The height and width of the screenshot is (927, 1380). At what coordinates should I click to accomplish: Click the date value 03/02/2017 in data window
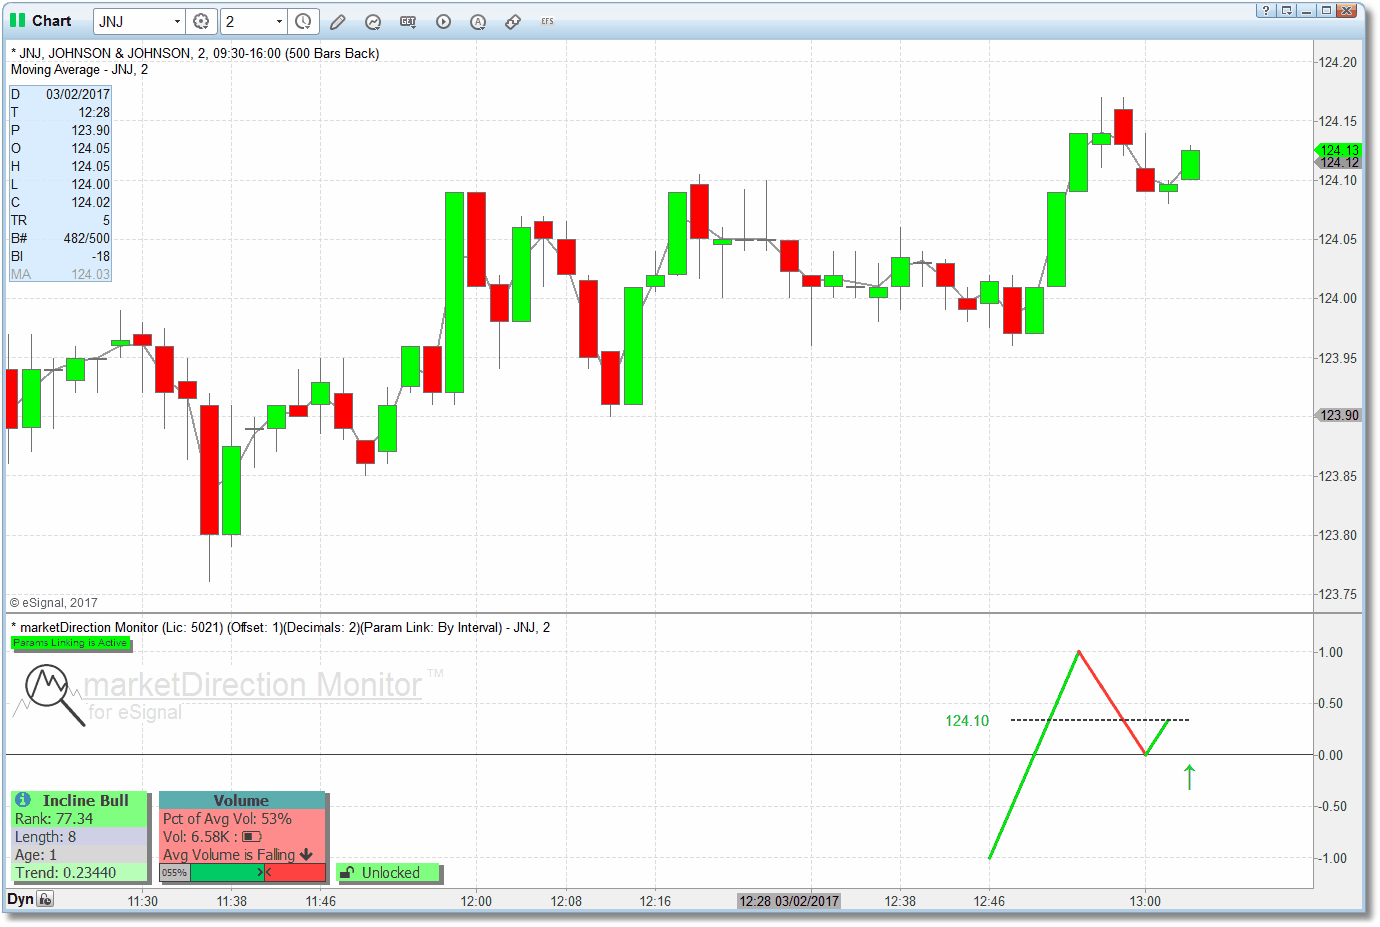78,94
